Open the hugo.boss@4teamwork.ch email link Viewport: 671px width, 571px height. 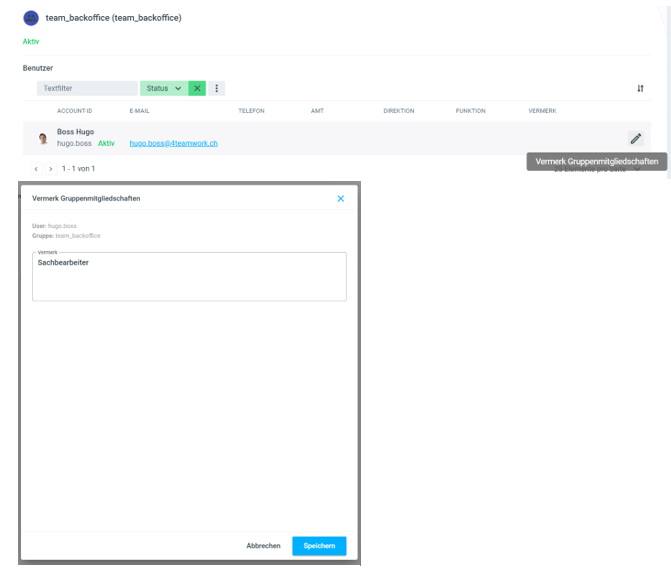174,144
